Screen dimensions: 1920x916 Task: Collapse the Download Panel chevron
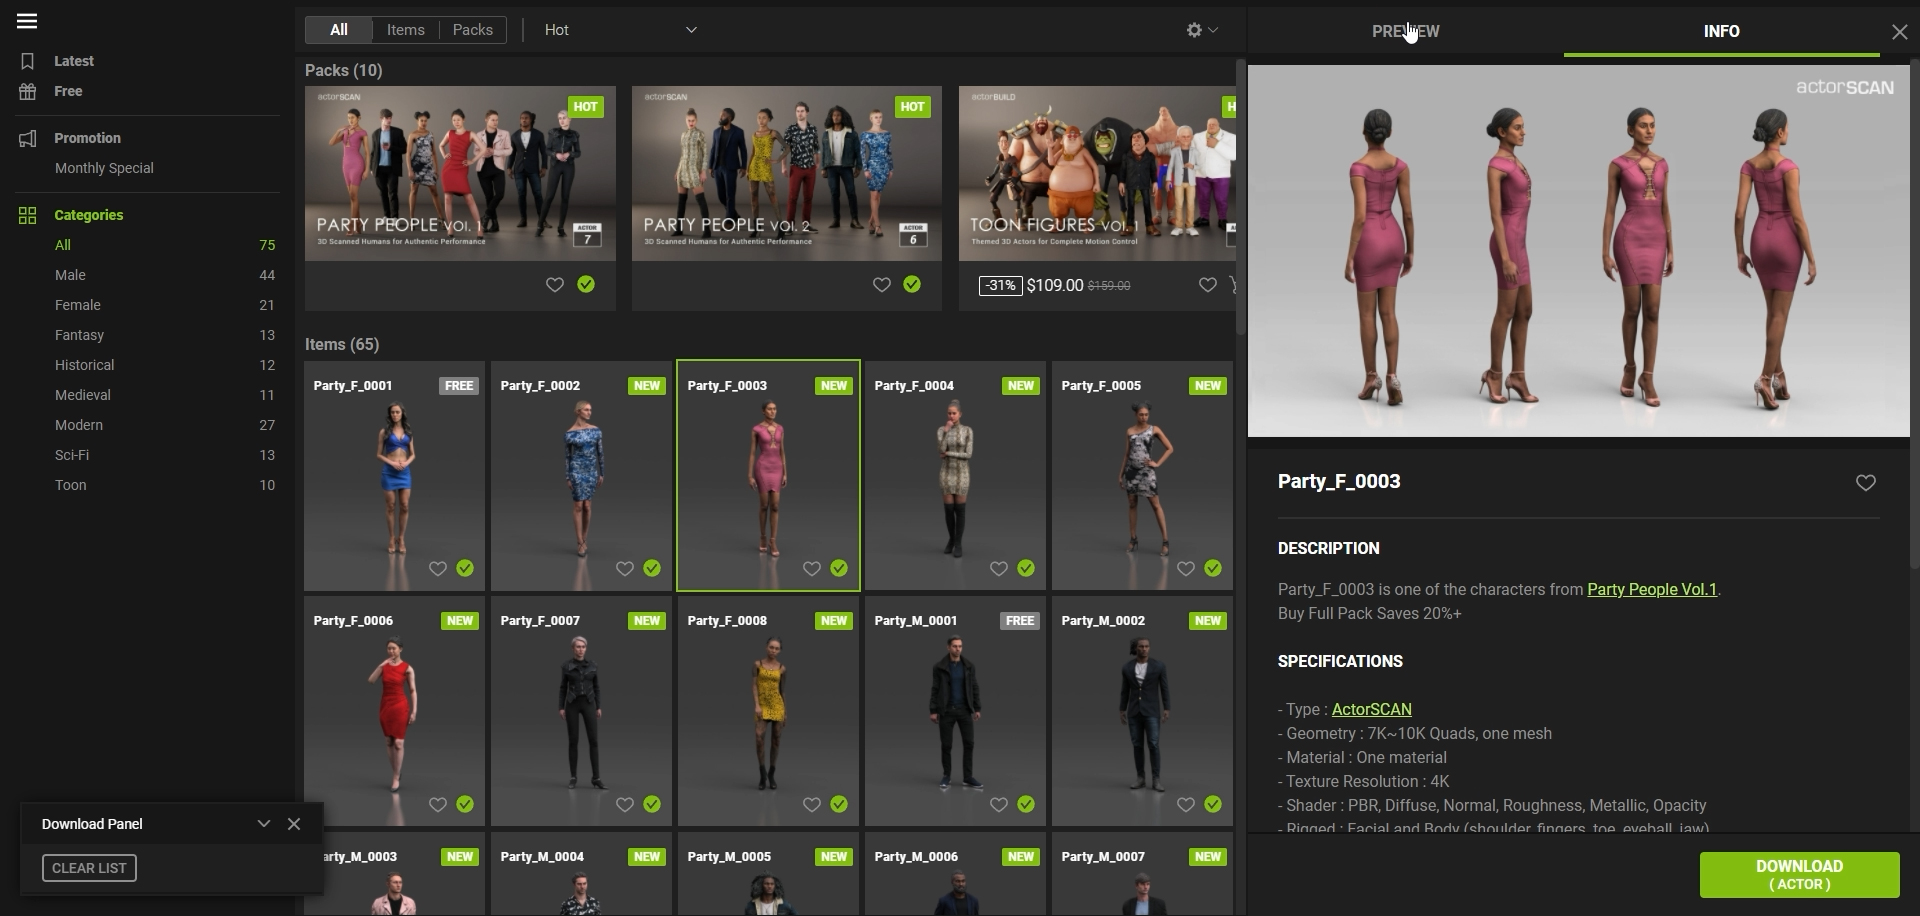pyautogui.click(x=264, y=825)
